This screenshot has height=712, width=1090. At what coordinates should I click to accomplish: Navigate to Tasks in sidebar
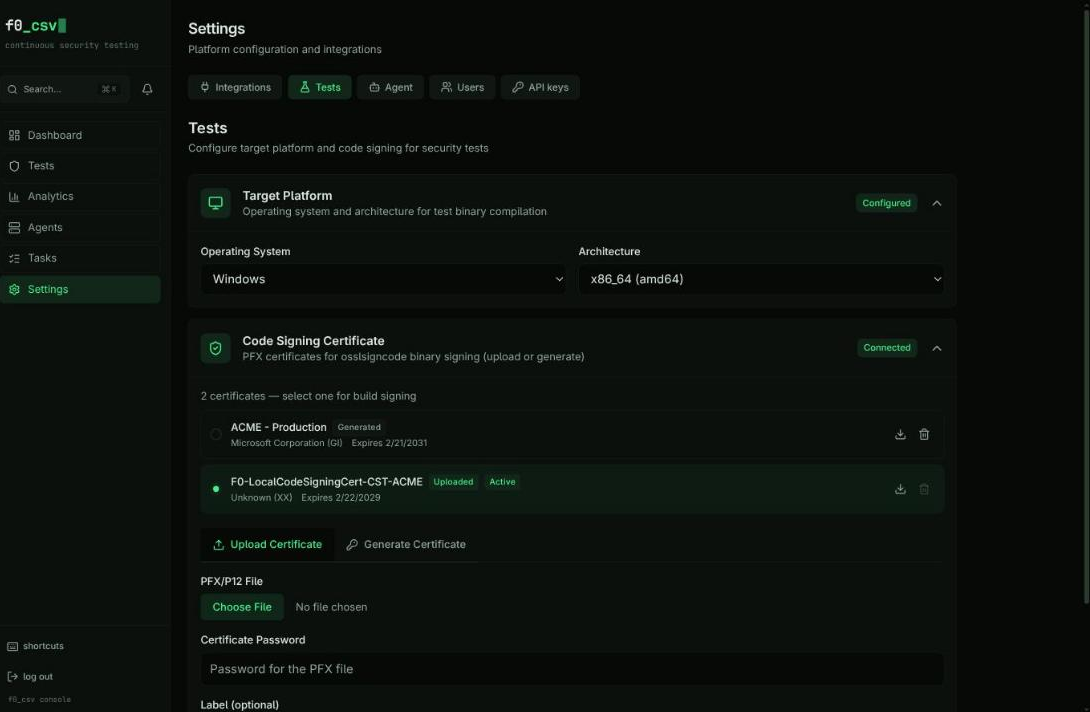(x=81, y=258)
